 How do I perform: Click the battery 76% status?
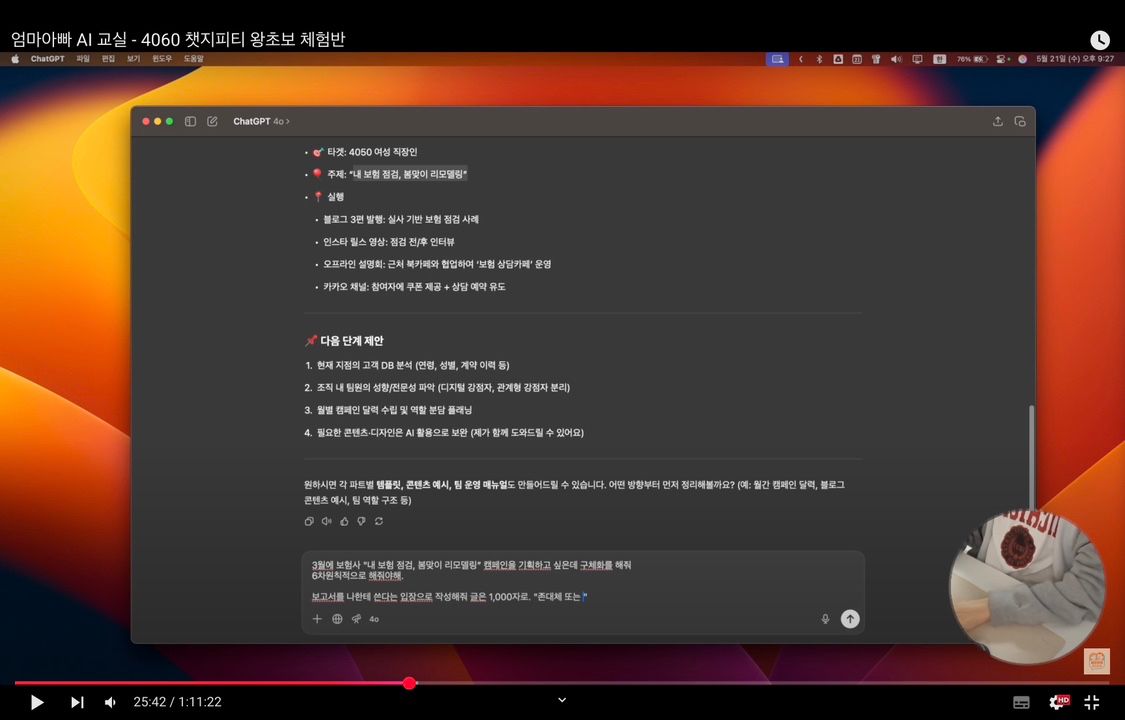(972, 59)
